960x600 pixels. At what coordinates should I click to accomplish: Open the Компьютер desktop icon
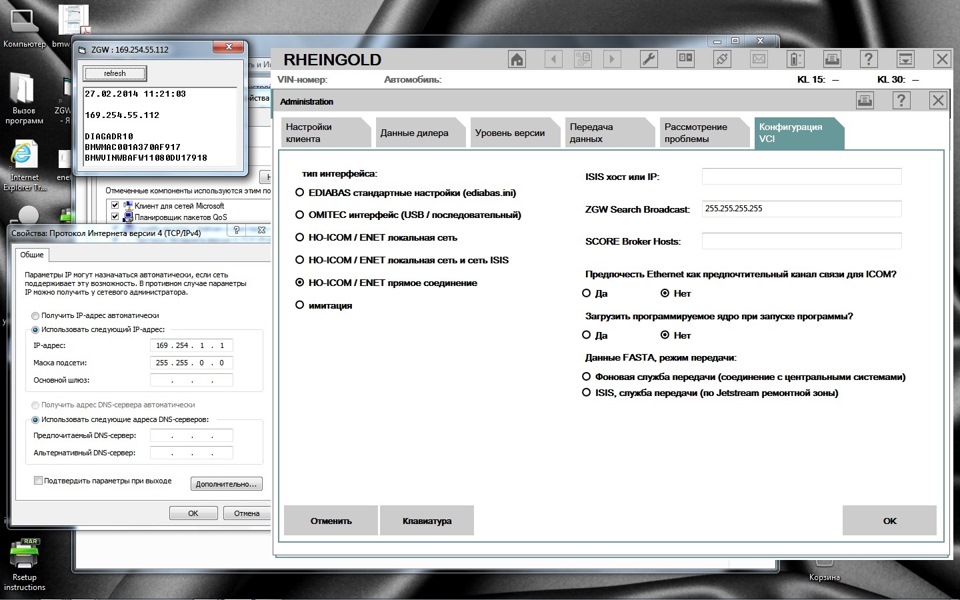click(24, 28)
